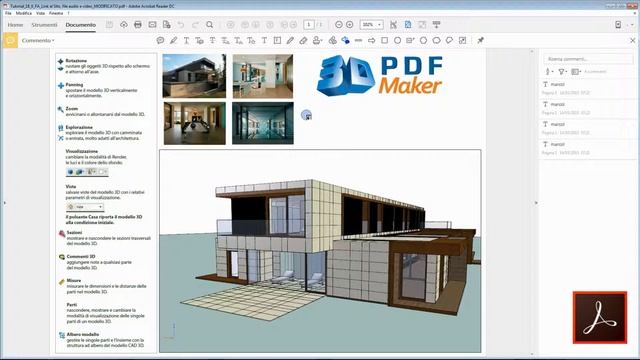Select the add text comment T tool
The width and height of the screenshot is (640, 360).
coord(264,40)
